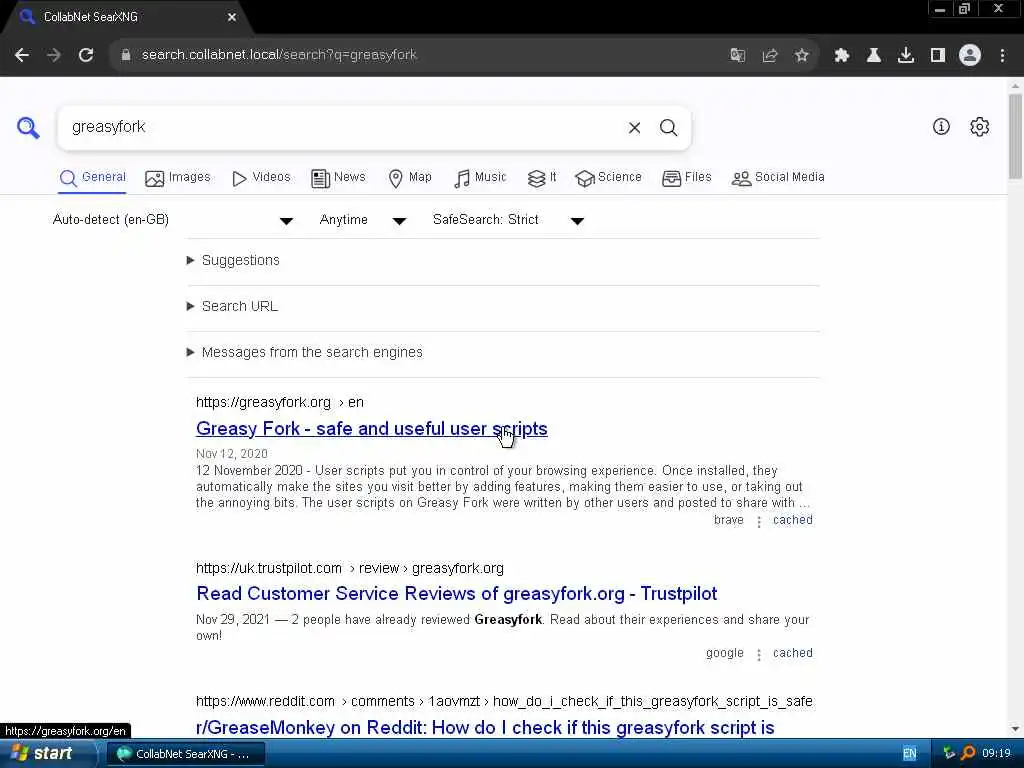Screen dimensions: 1024x768
Task: Submit search with magnifier button
Action: [x=668, y=128]
